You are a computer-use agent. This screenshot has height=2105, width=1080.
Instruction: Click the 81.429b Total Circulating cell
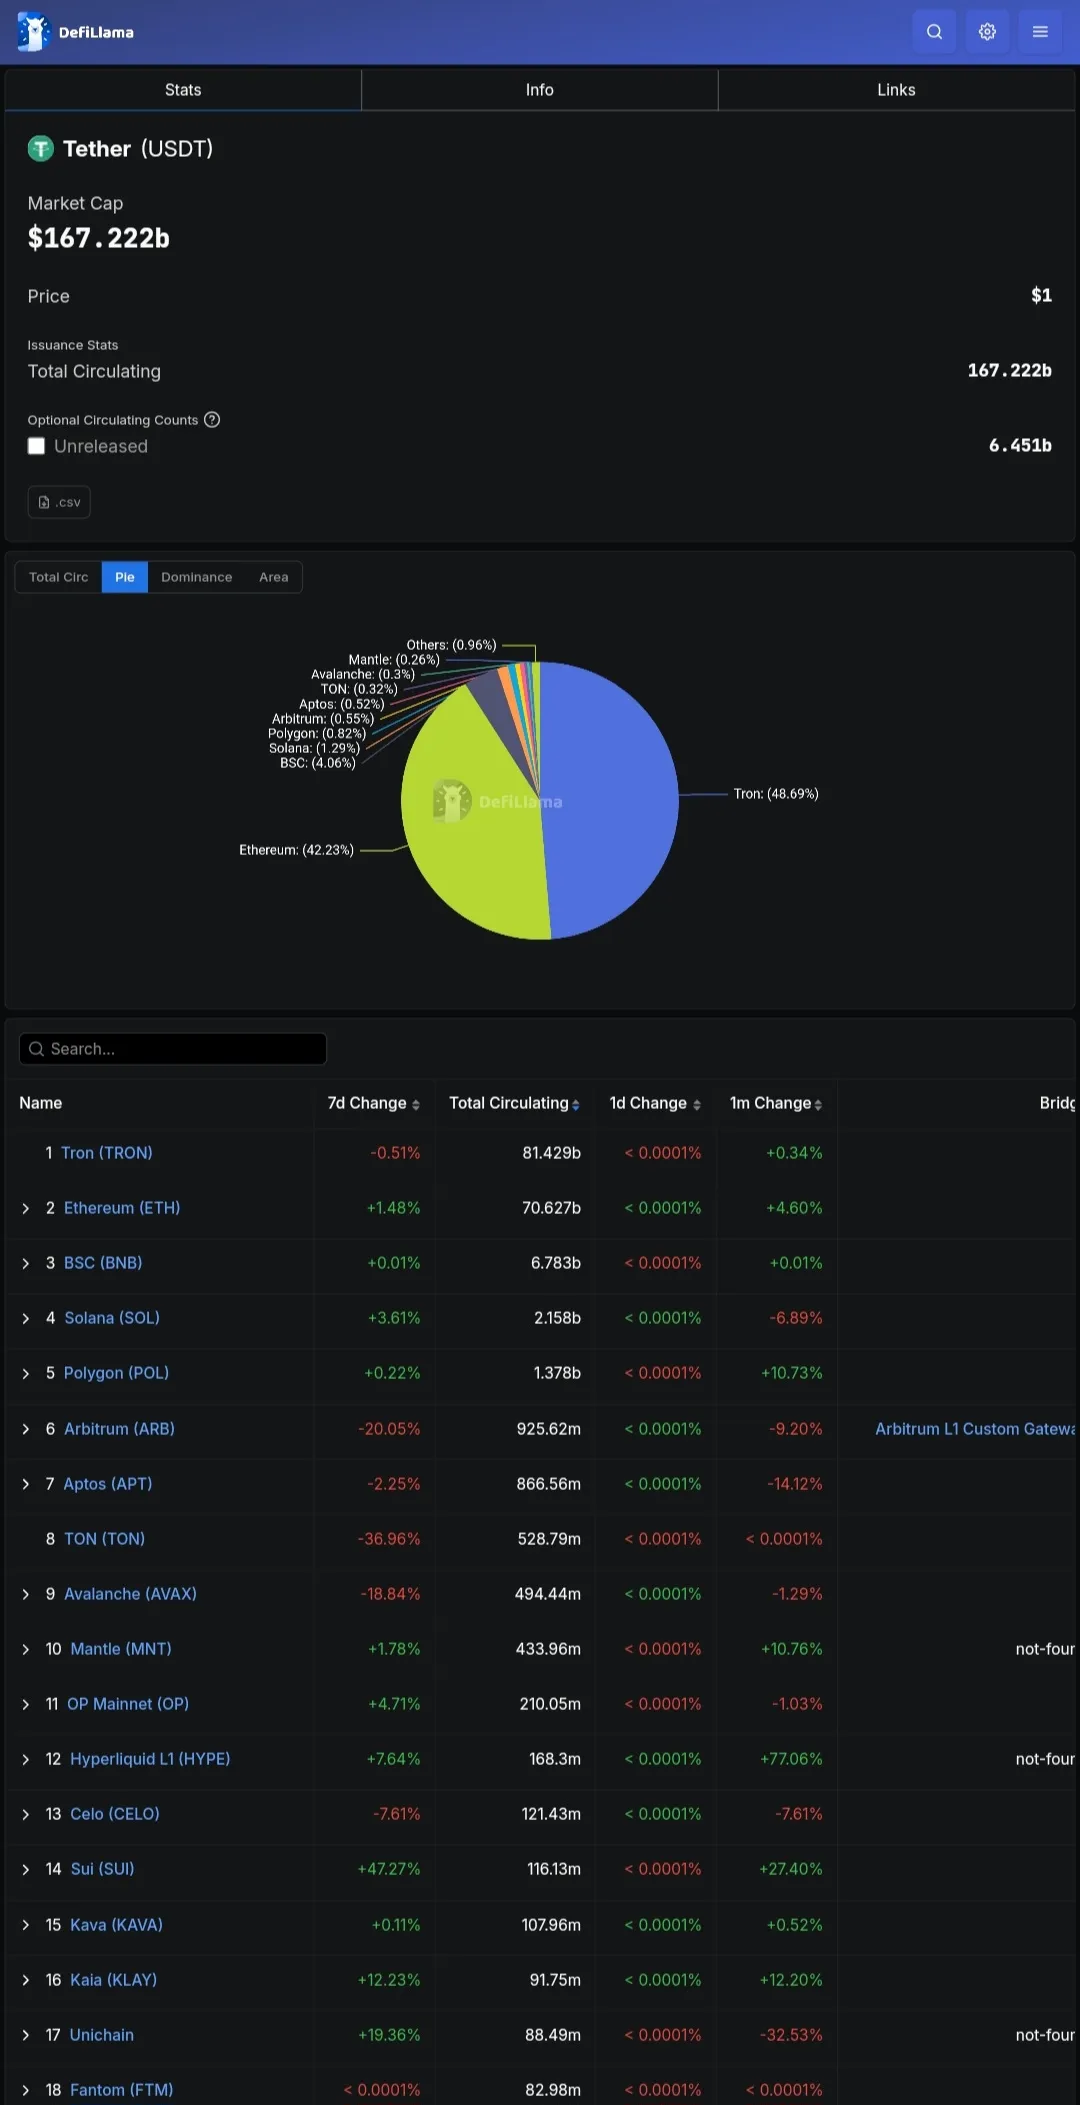tap(551, 1153)
